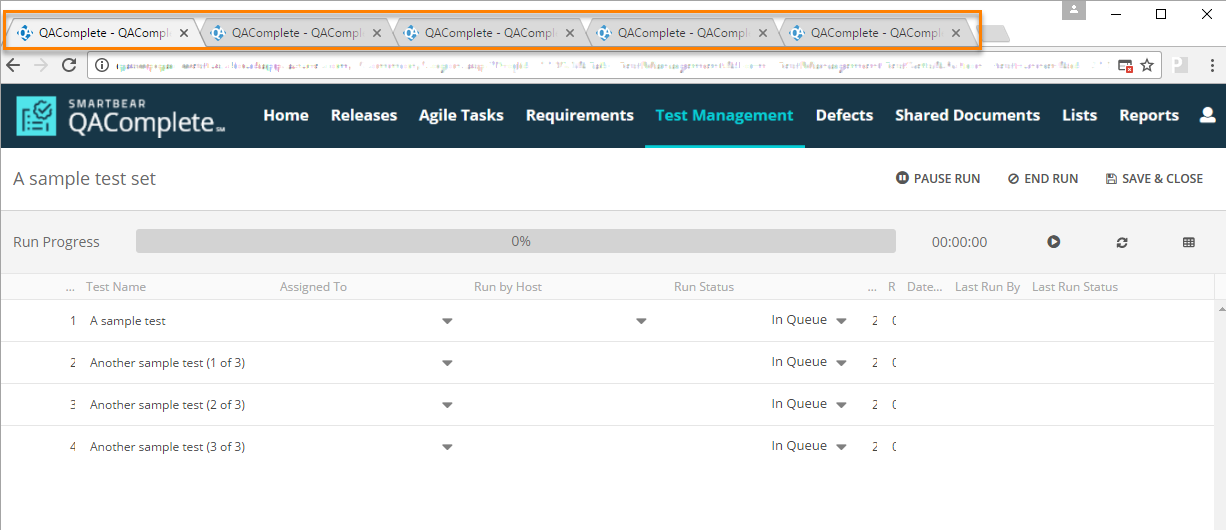The width and height of the screenshot is (1226, 530).
Task: Click the Assigned To column header
Action: tap(313, 287)
